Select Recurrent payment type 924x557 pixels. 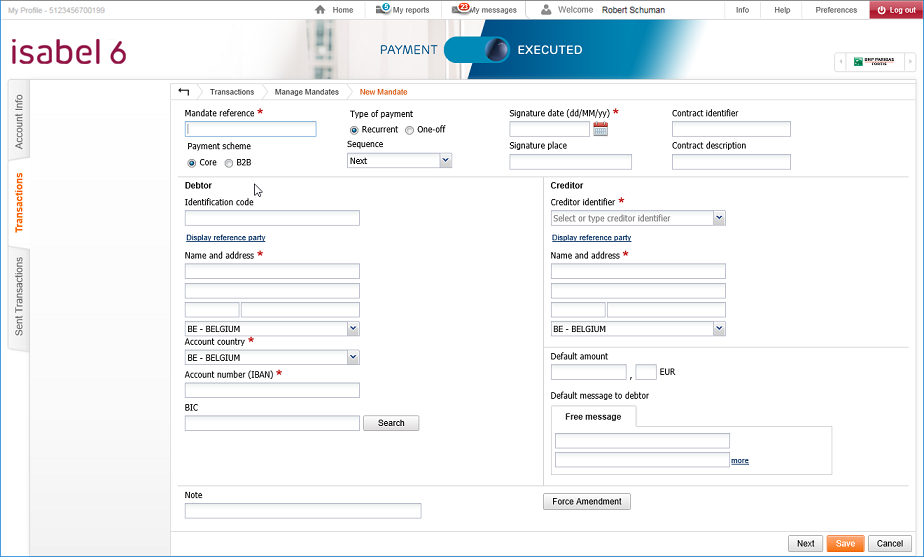[x=354, y=130]
